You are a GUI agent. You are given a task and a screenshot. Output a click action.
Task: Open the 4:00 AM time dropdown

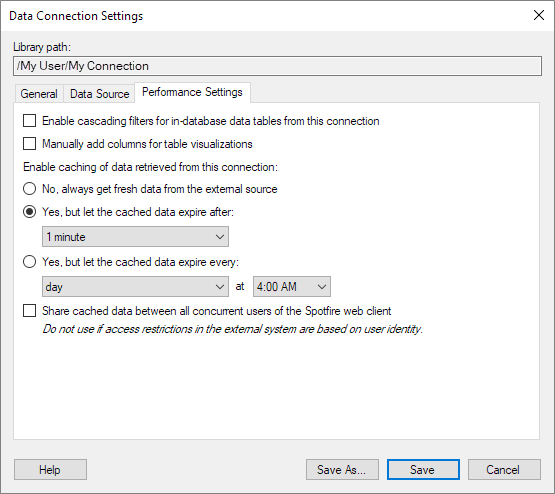click(x=292, y=287)
